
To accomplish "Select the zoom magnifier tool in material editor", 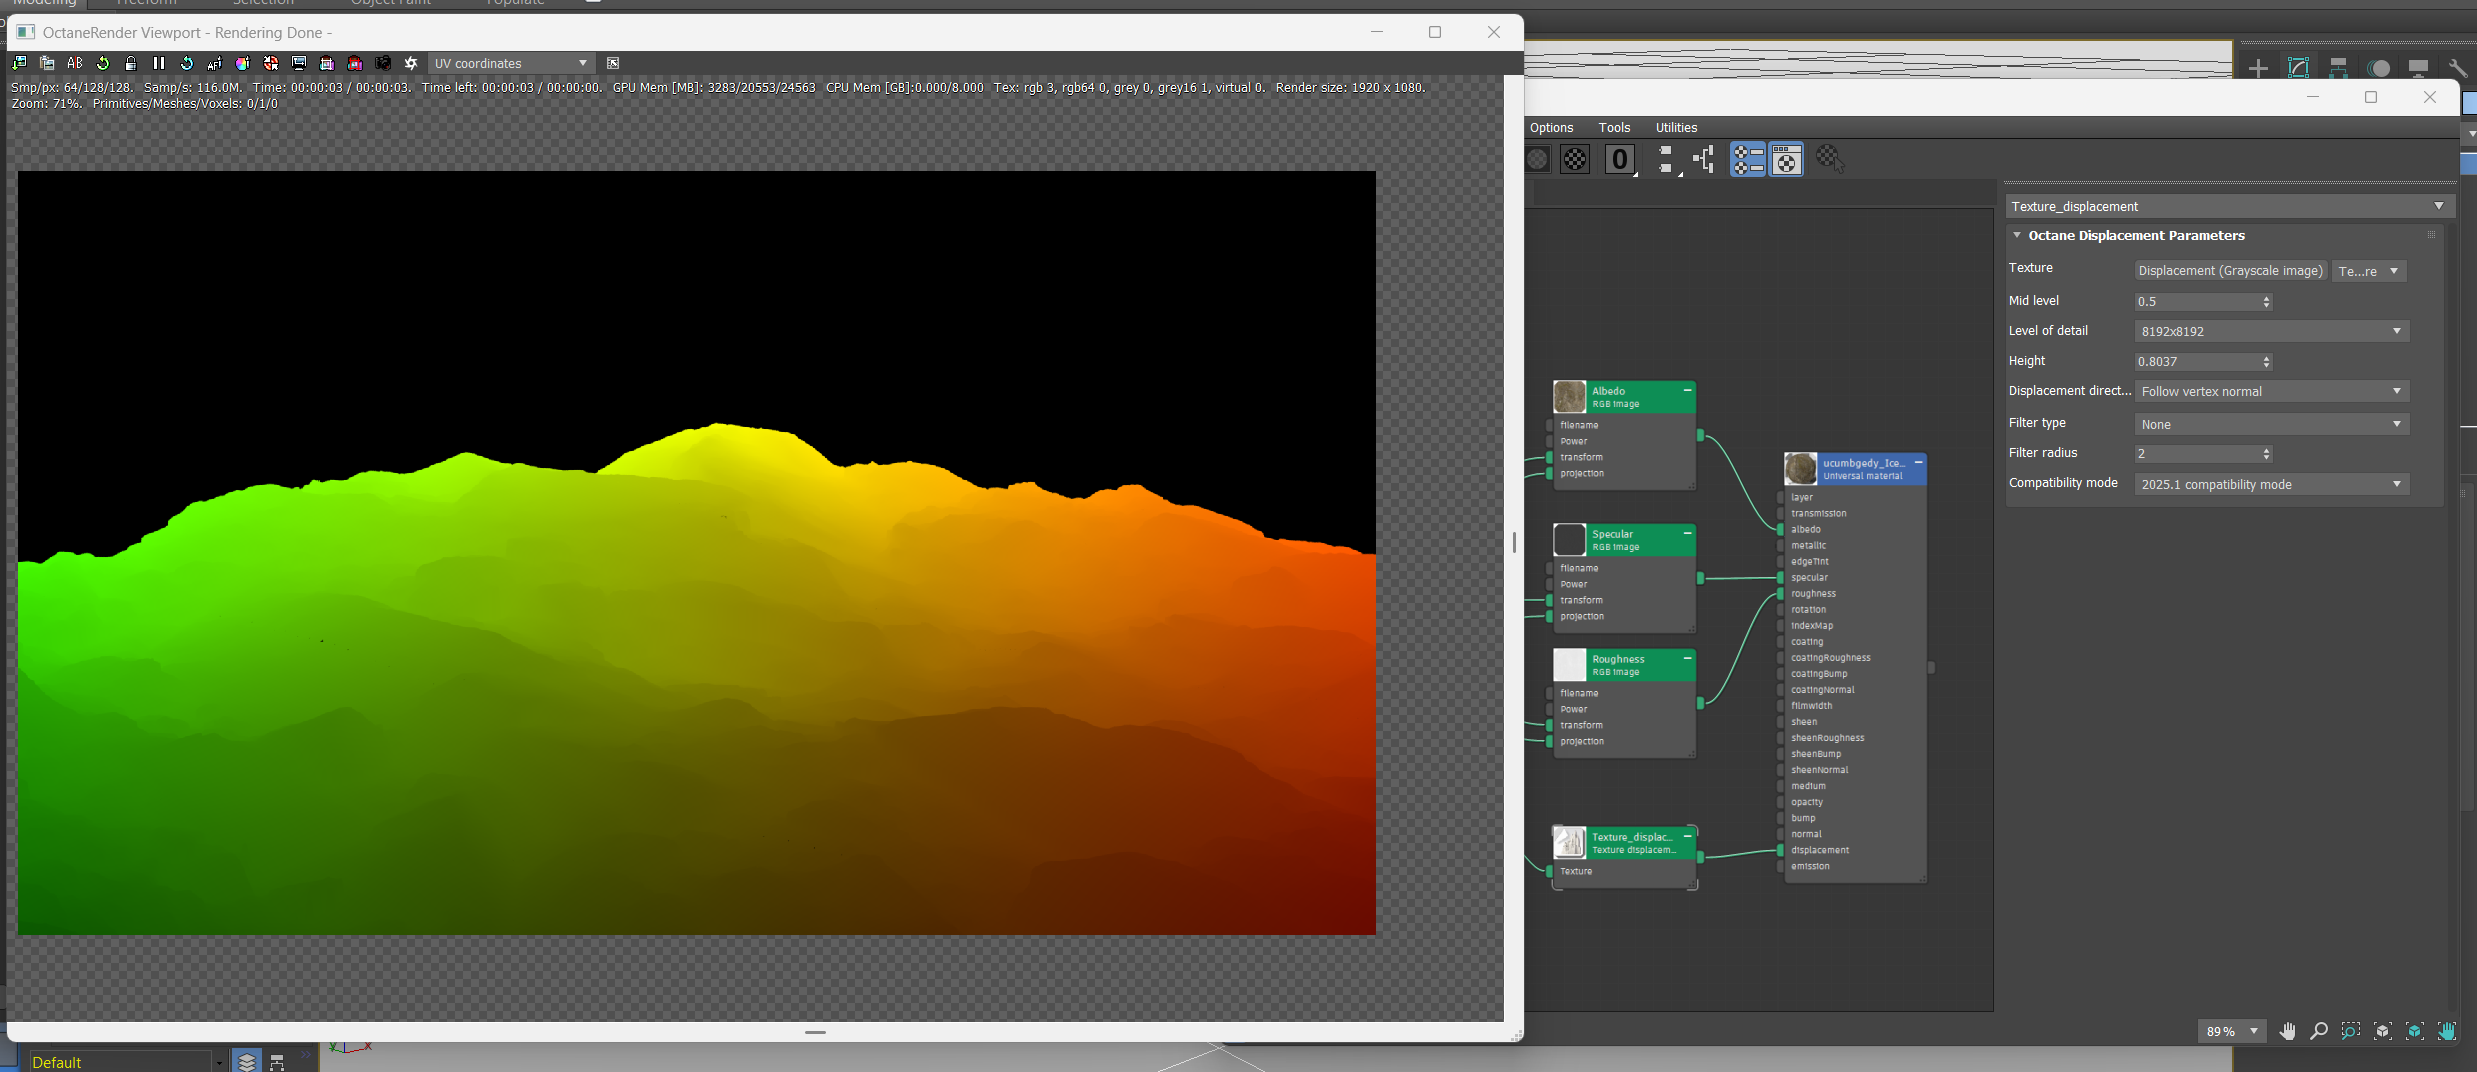I will (2319, 1031).
